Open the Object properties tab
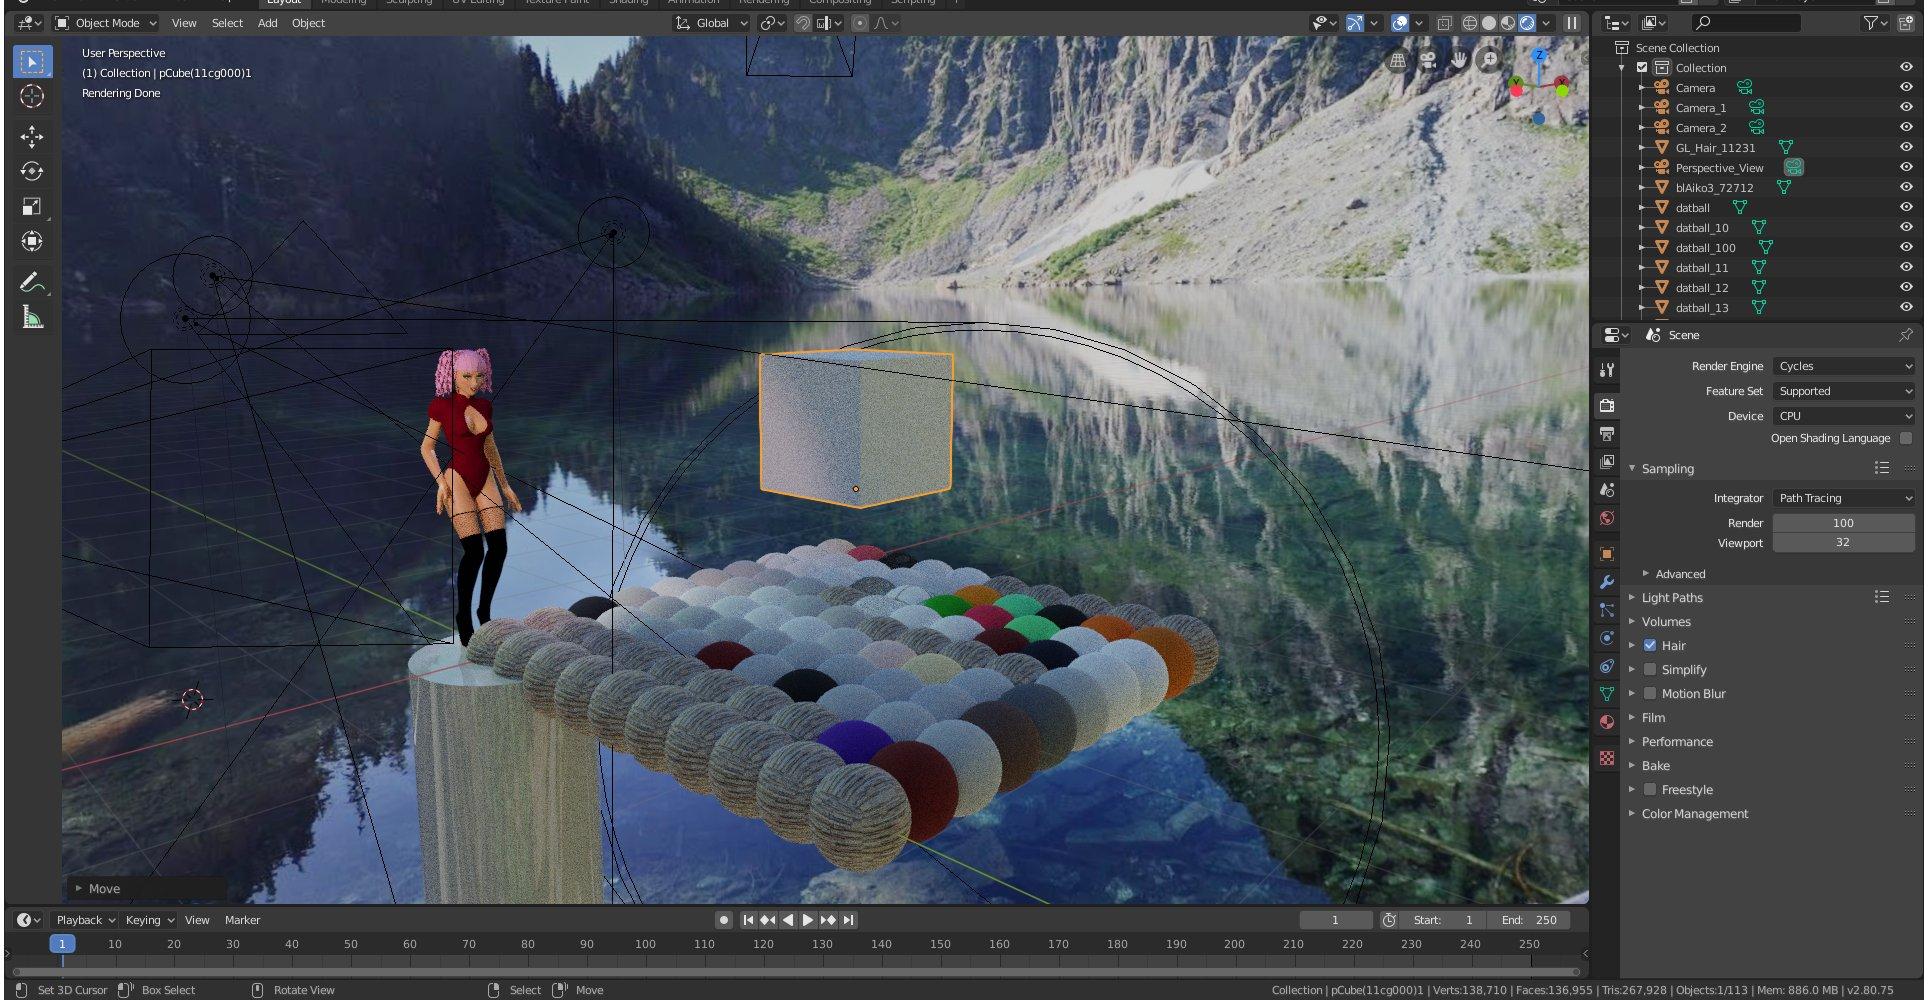This screenshot has width=1929, height=1000. 1607,554
